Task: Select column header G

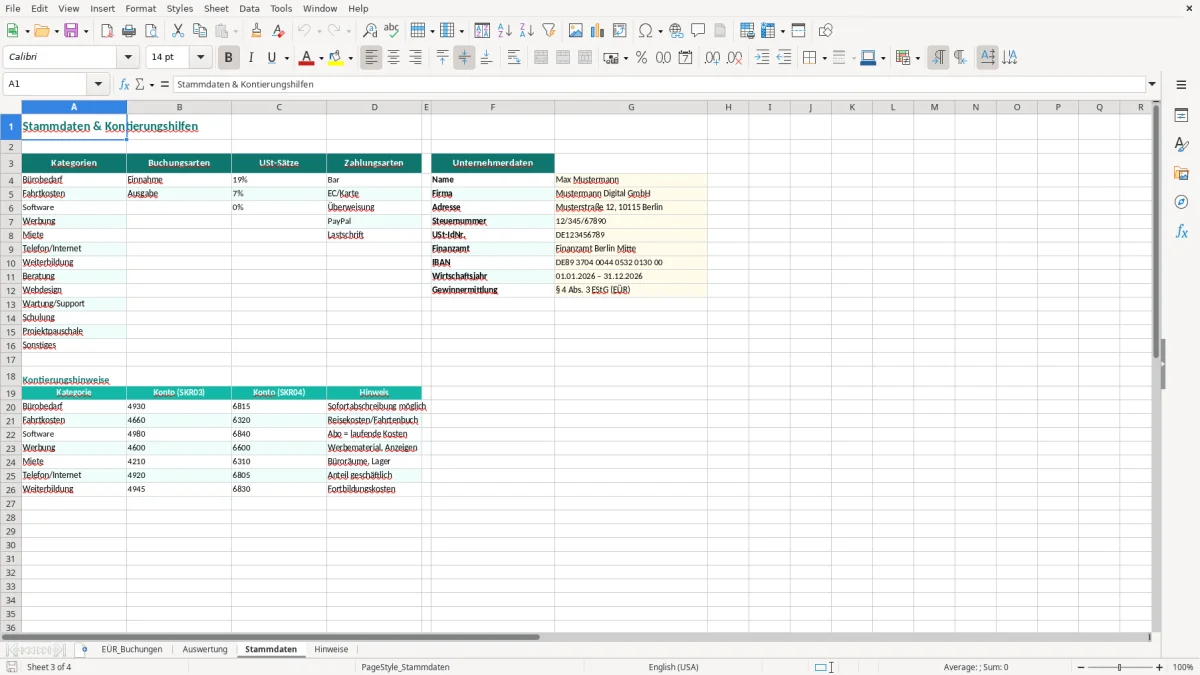Action: pyautogui.click(x=631, y=107)
